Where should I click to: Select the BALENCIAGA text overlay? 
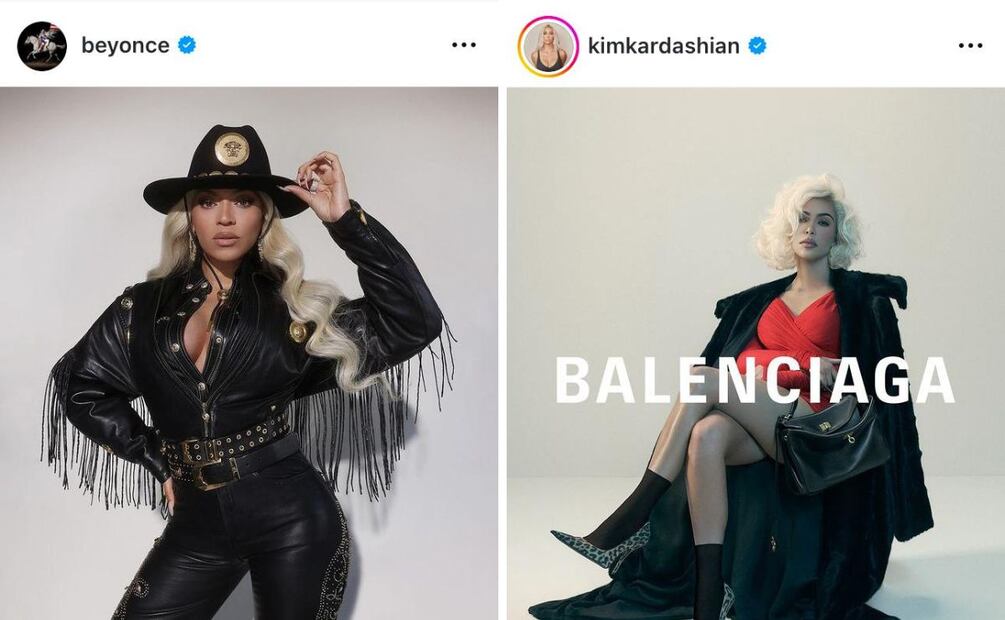pyautogui.click(x=754, y=380)
